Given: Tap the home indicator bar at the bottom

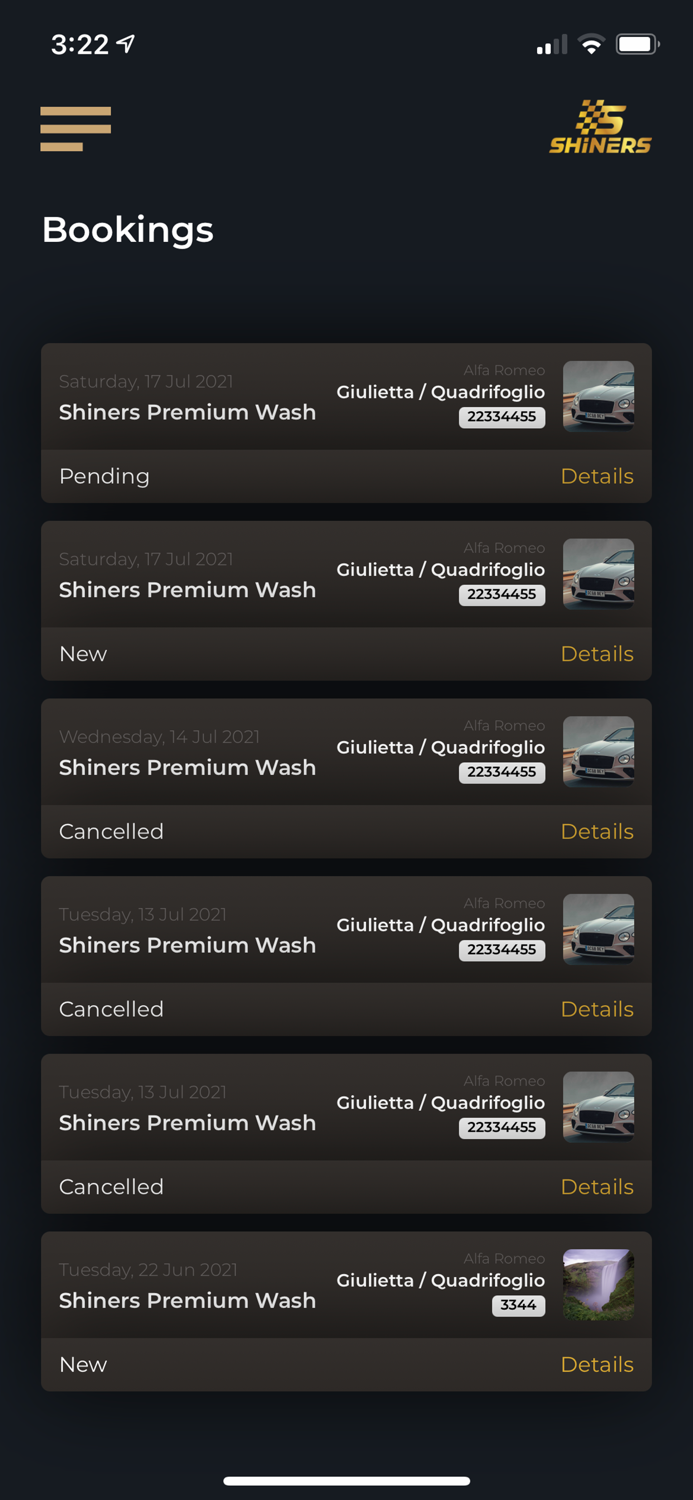Looking at the screenshot, I should 346,1481.
